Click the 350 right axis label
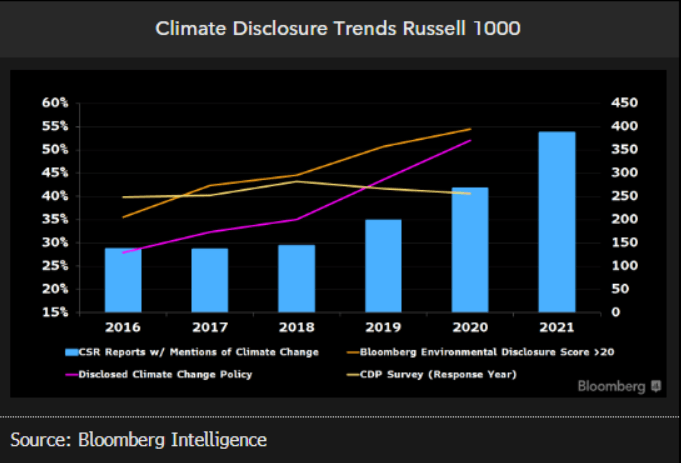Image resolution: width=681 pixels, height=463 pixels. coord(625,150)
